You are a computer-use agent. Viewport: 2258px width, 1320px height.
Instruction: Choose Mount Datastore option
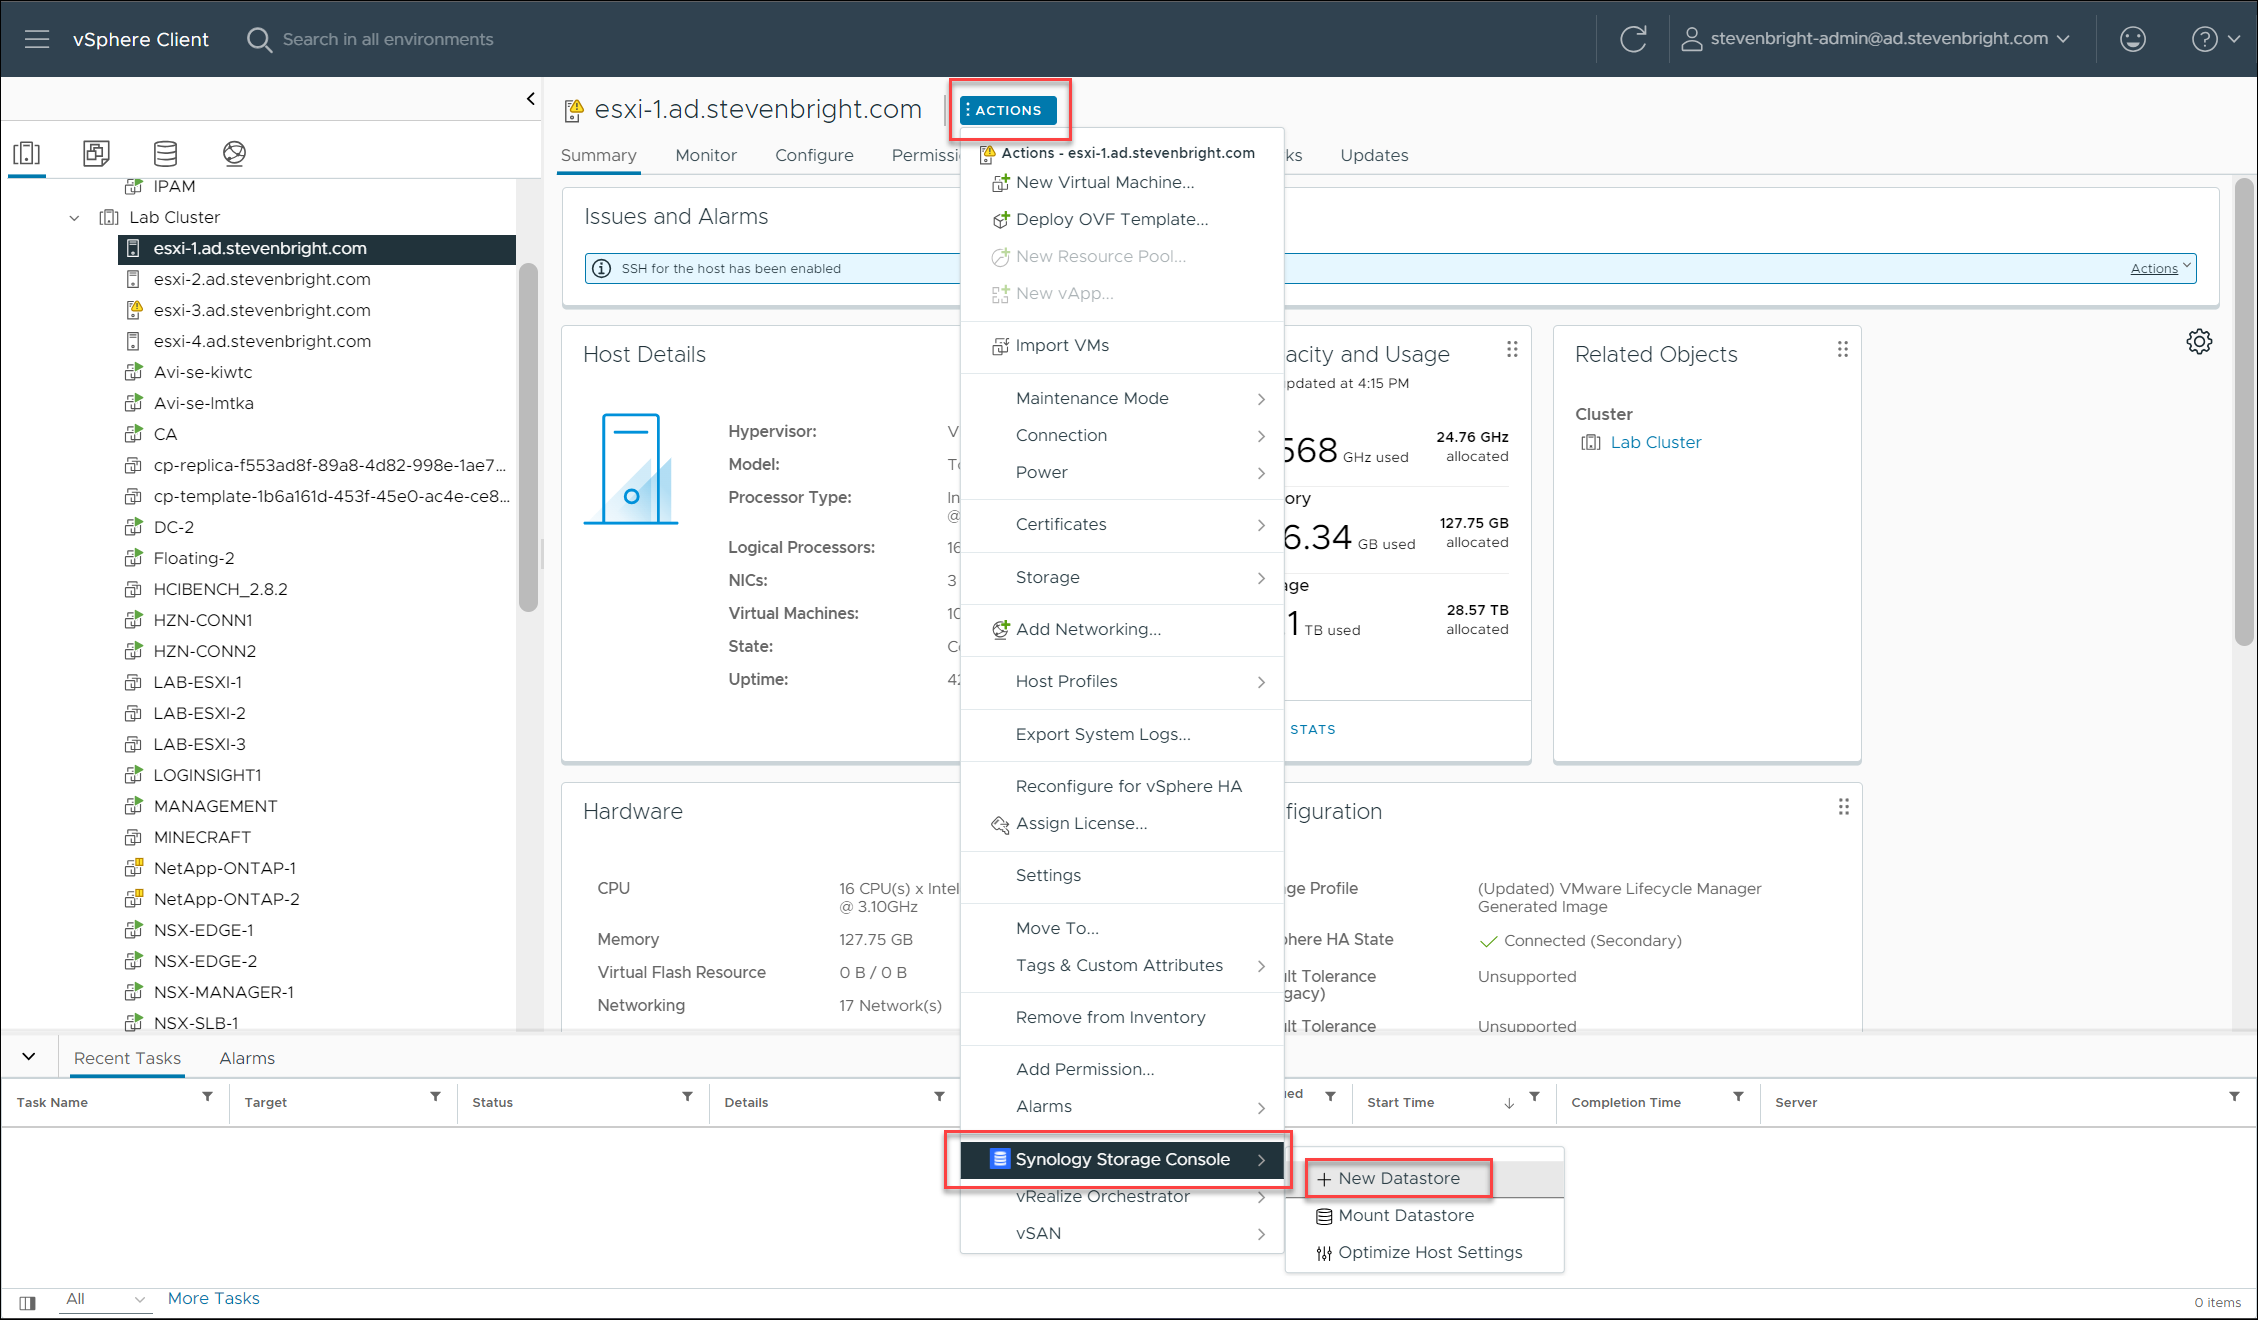click(x=1405, y=1215)
